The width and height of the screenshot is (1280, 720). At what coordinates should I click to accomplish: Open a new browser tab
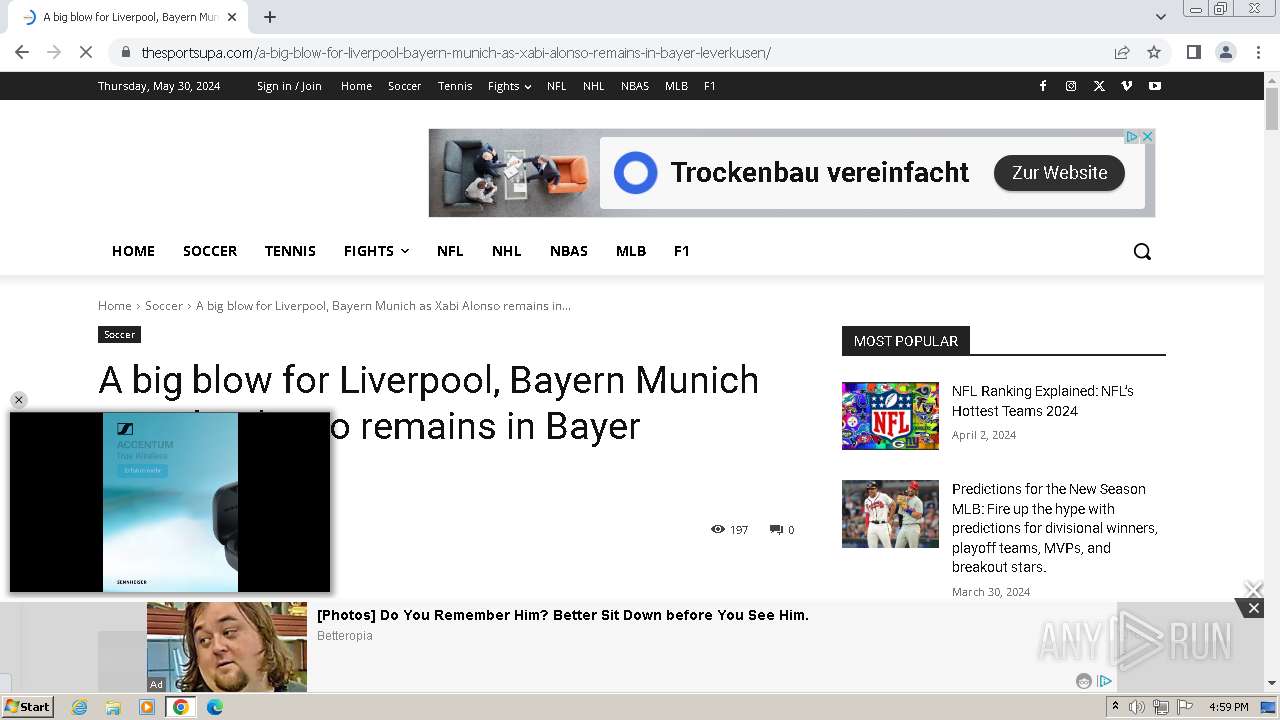(270, 17)
